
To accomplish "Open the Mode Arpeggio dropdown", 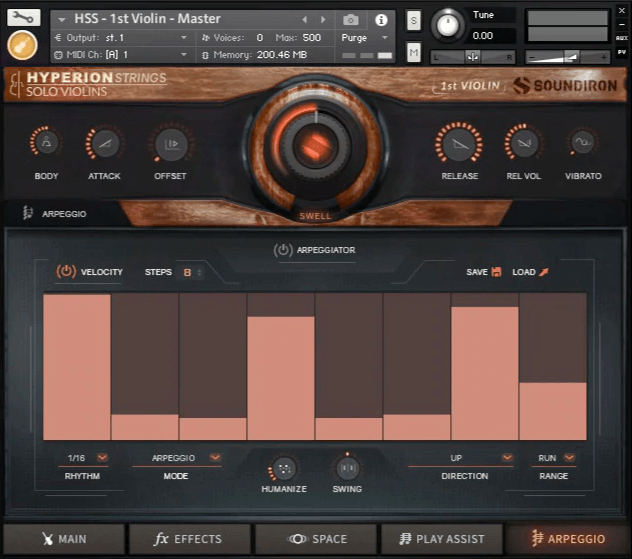I will click(x=215, y=457).
